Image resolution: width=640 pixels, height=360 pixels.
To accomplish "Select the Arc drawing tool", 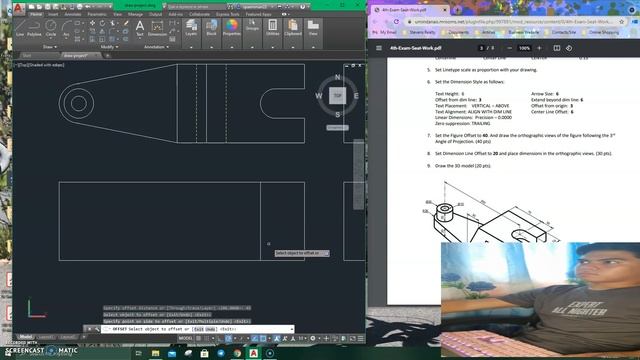I will [66, 29].
